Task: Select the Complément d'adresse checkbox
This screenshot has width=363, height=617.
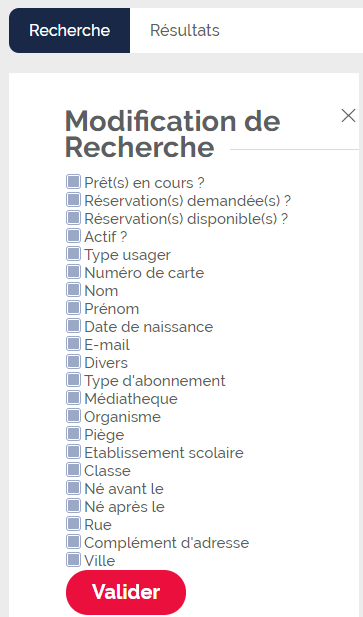Action: tap(73, 543)
